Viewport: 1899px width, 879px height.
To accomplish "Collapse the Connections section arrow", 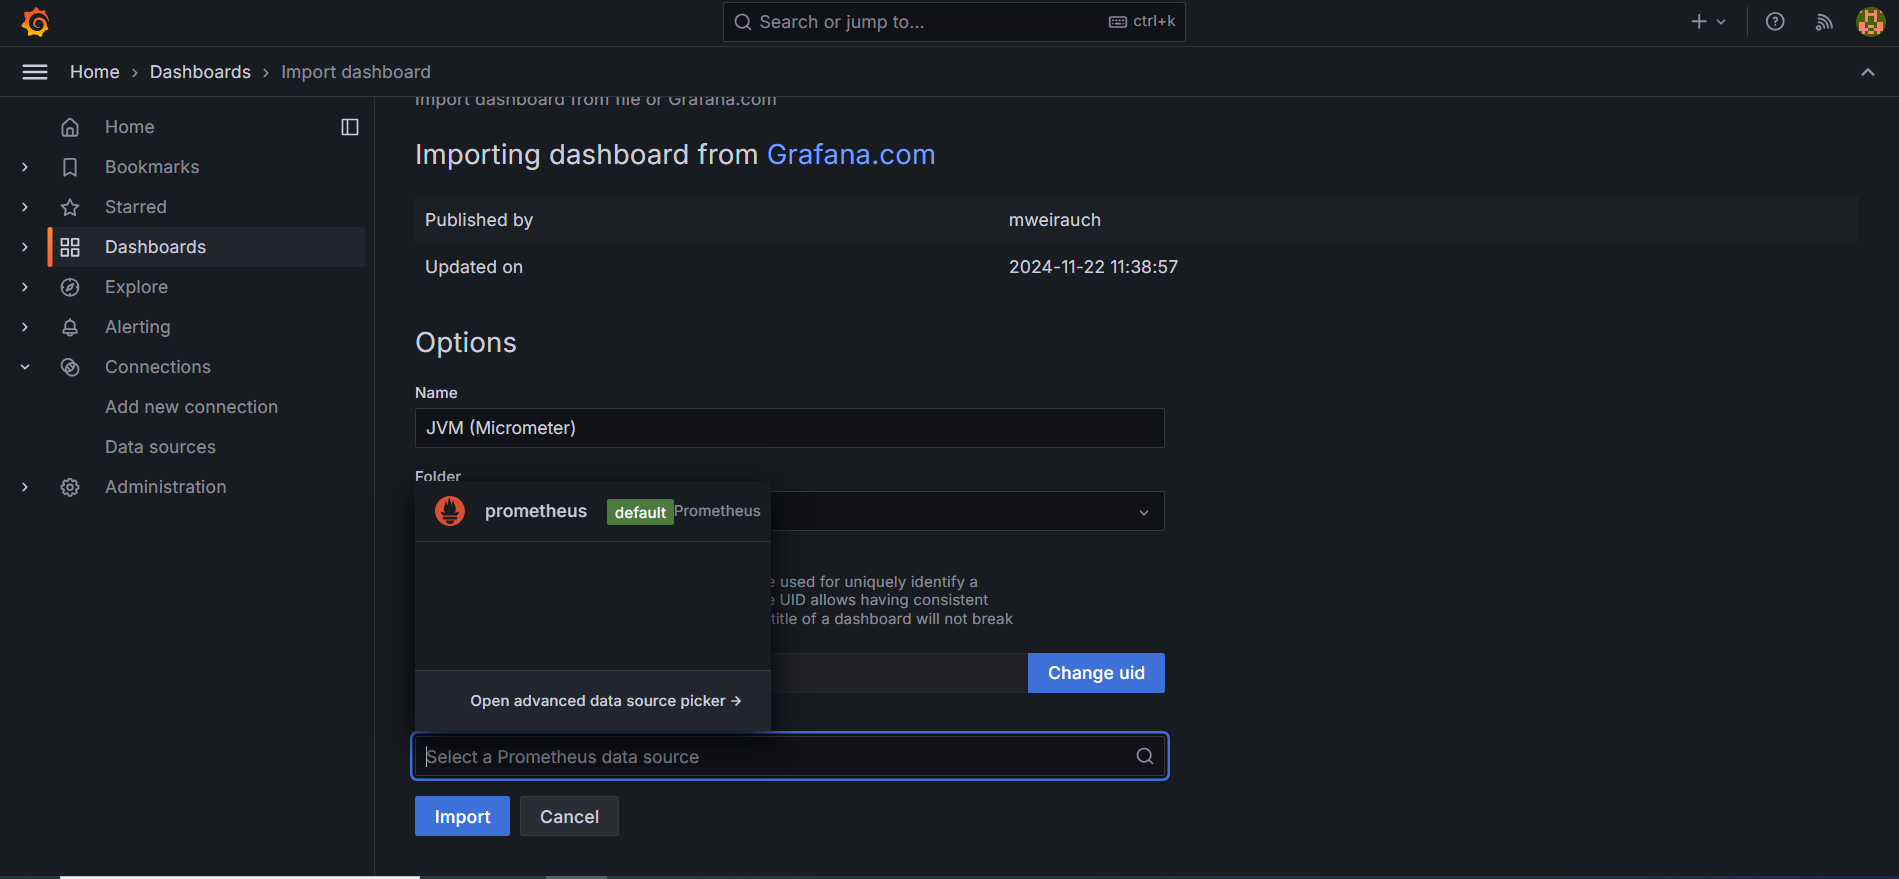I will point(25,367).
